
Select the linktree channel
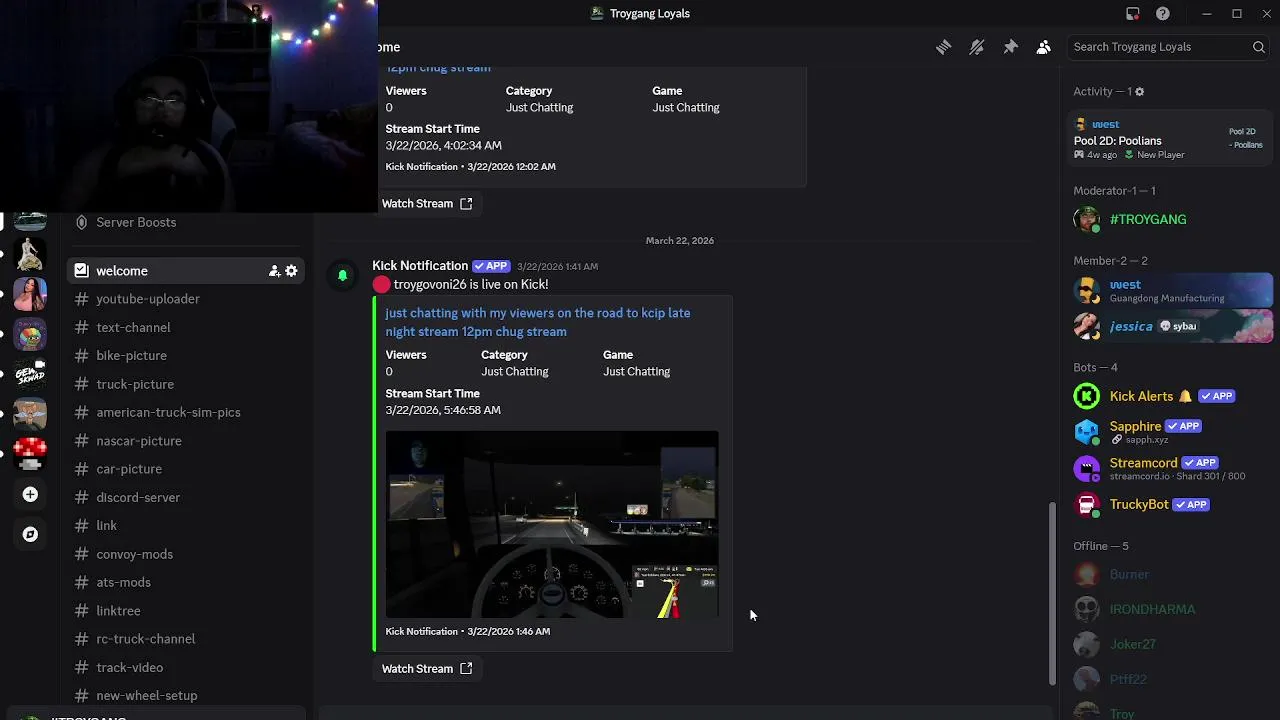coord(185,610)
